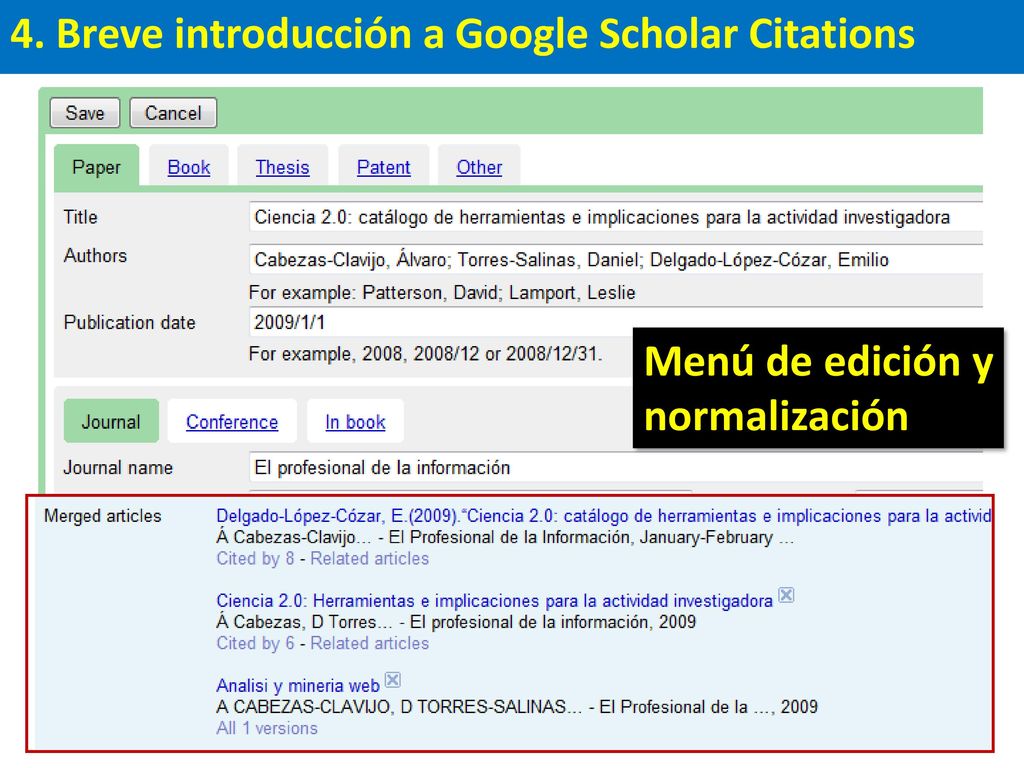Screen dimensions: 1024x768
Task: Edit the Title input field
Action: (615, 217)
